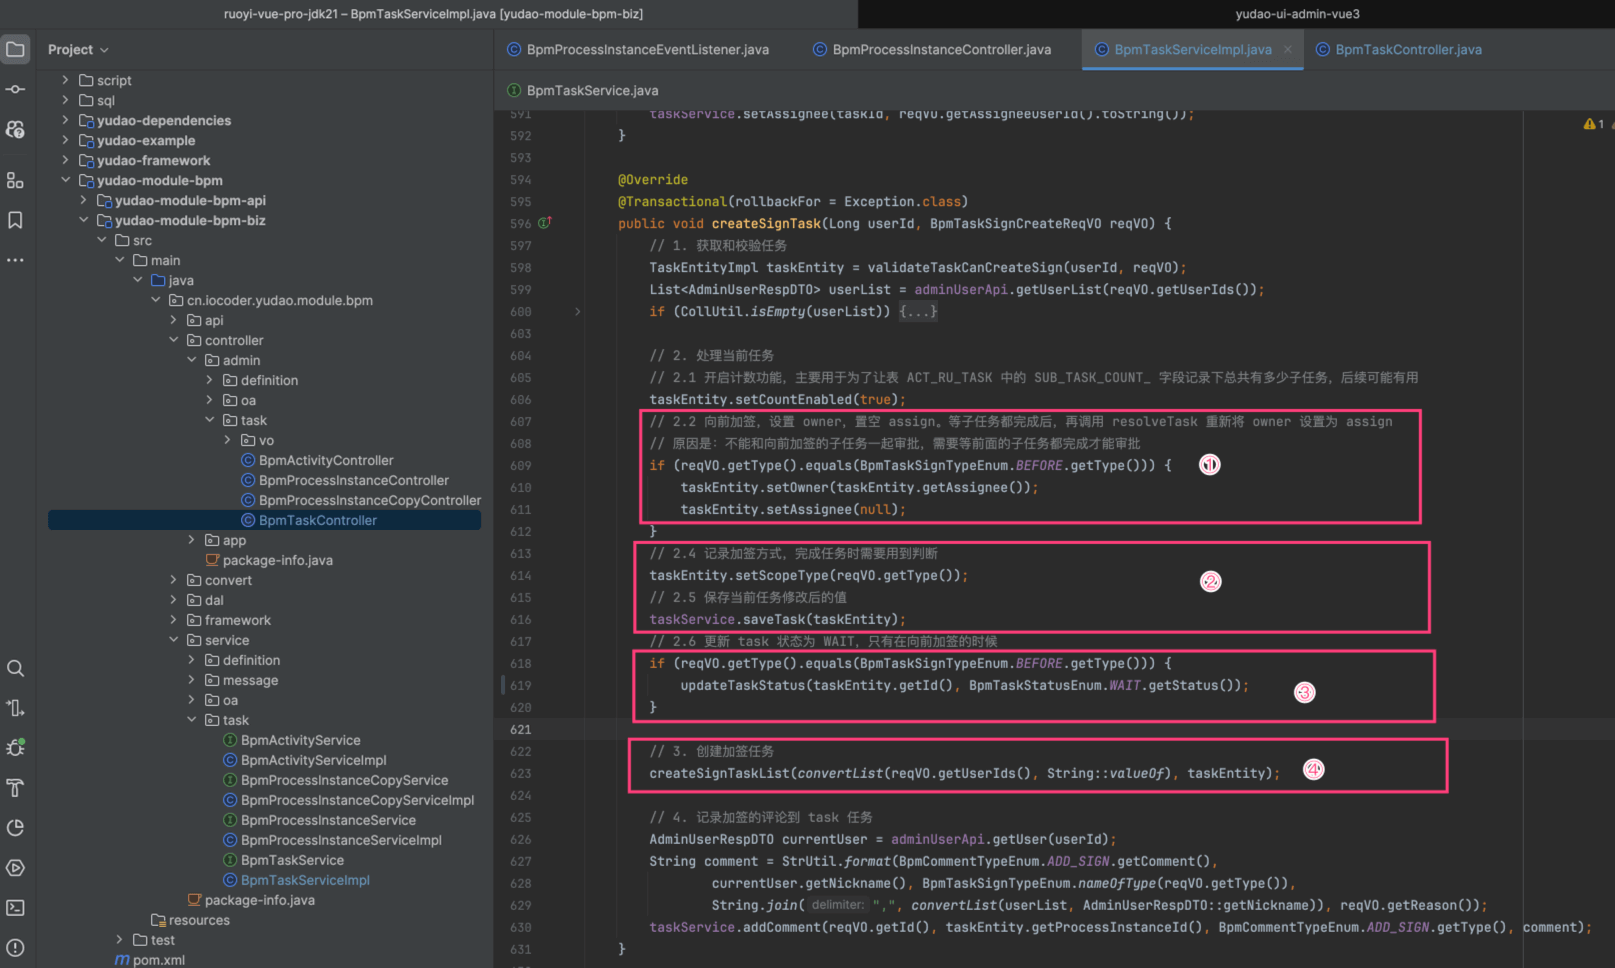Switch to BpmProcessInstanceEventListener.java tab
The height and width of the screenshot is (968, 1615).
[x=647, y=50]
